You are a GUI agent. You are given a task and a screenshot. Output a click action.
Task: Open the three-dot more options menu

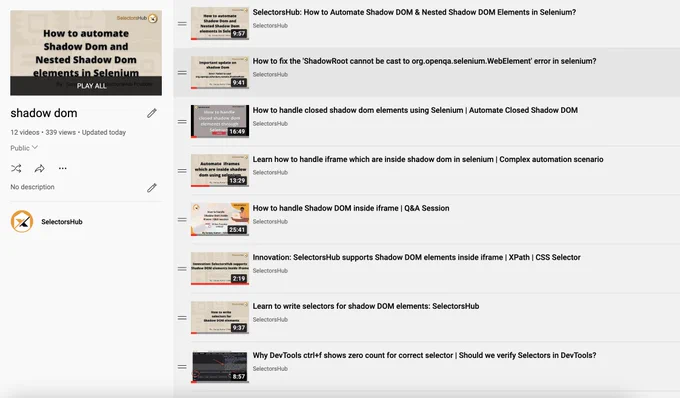pos(62,168)
